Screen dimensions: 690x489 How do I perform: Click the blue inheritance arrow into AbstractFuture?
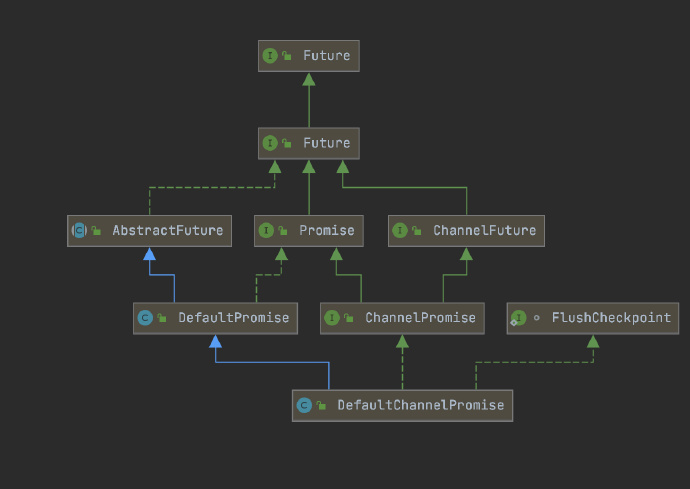tap(150, 254)
